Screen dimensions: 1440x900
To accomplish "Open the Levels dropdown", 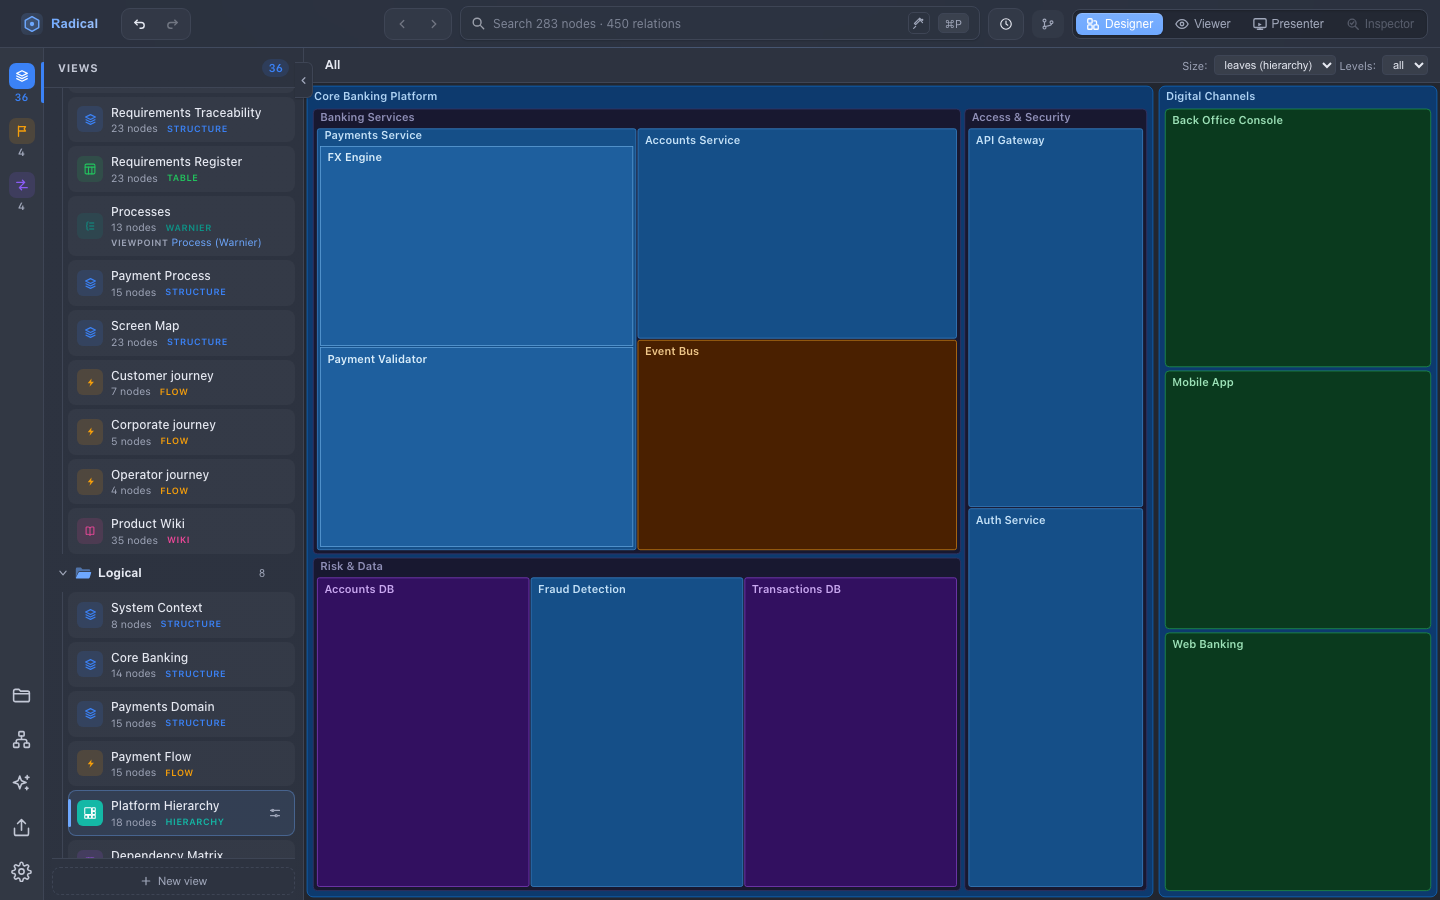I will click(x=1405, y=66).
